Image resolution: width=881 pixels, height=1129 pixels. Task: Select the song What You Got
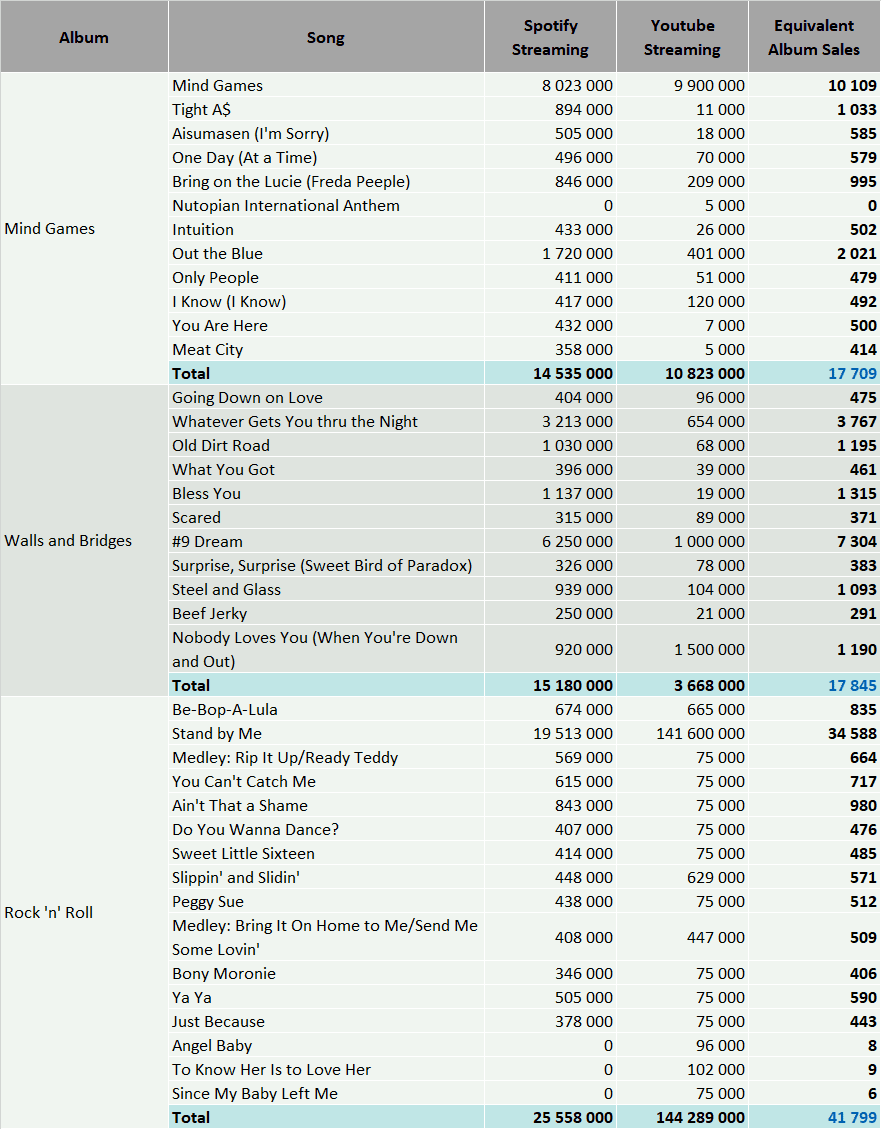tap(326, 469)
